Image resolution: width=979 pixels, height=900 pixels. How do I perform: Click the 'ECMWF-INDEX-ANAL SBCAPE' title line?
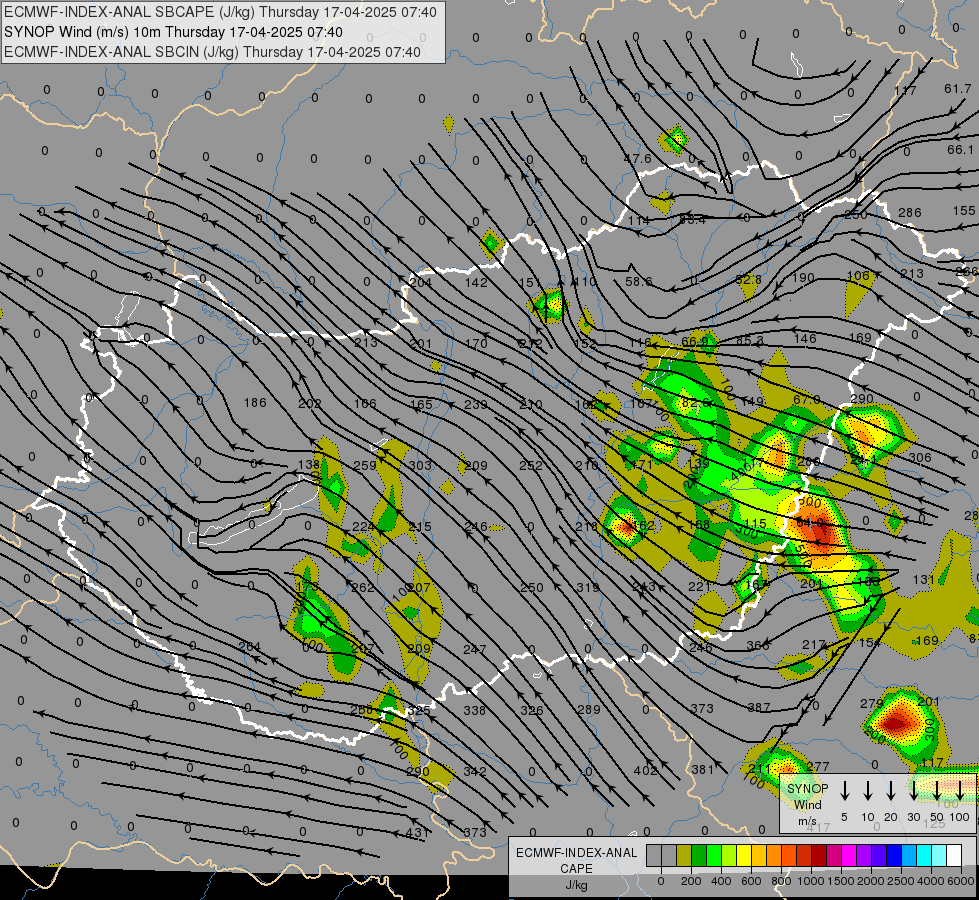(x=220, y=12)
